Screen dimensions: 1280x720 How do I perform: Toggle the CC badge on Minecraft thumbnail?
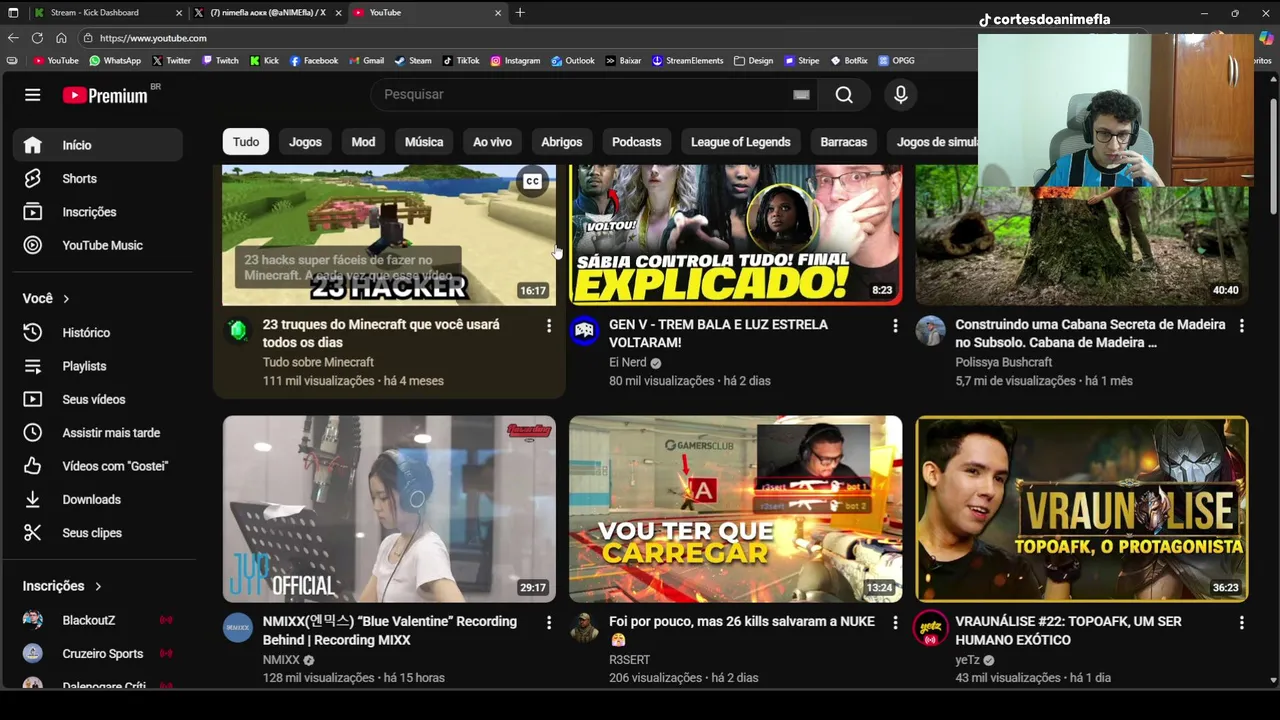532,182
